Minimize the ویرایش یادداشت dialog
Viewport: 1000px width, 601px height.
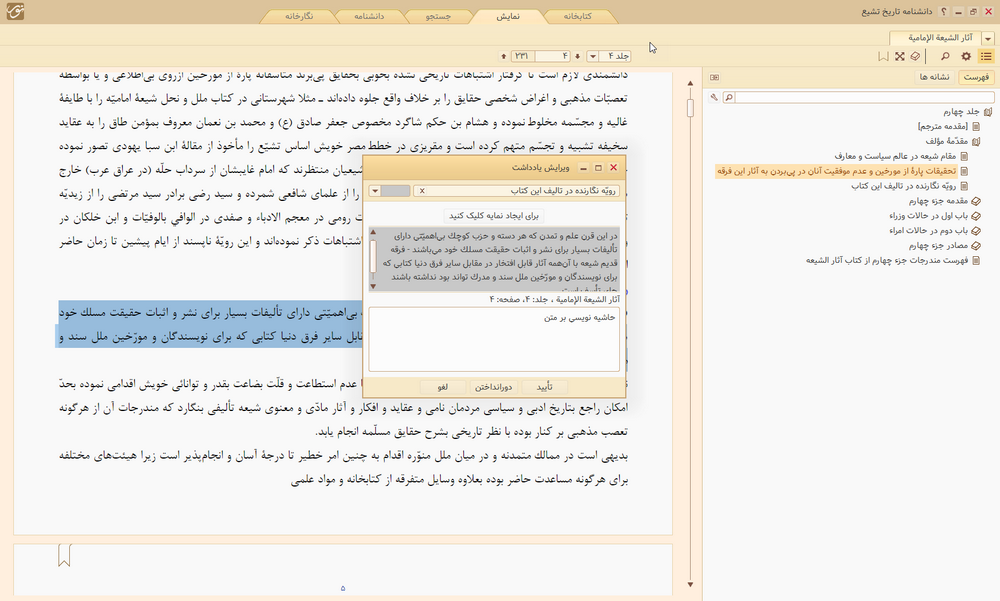[x=583, y=168]
